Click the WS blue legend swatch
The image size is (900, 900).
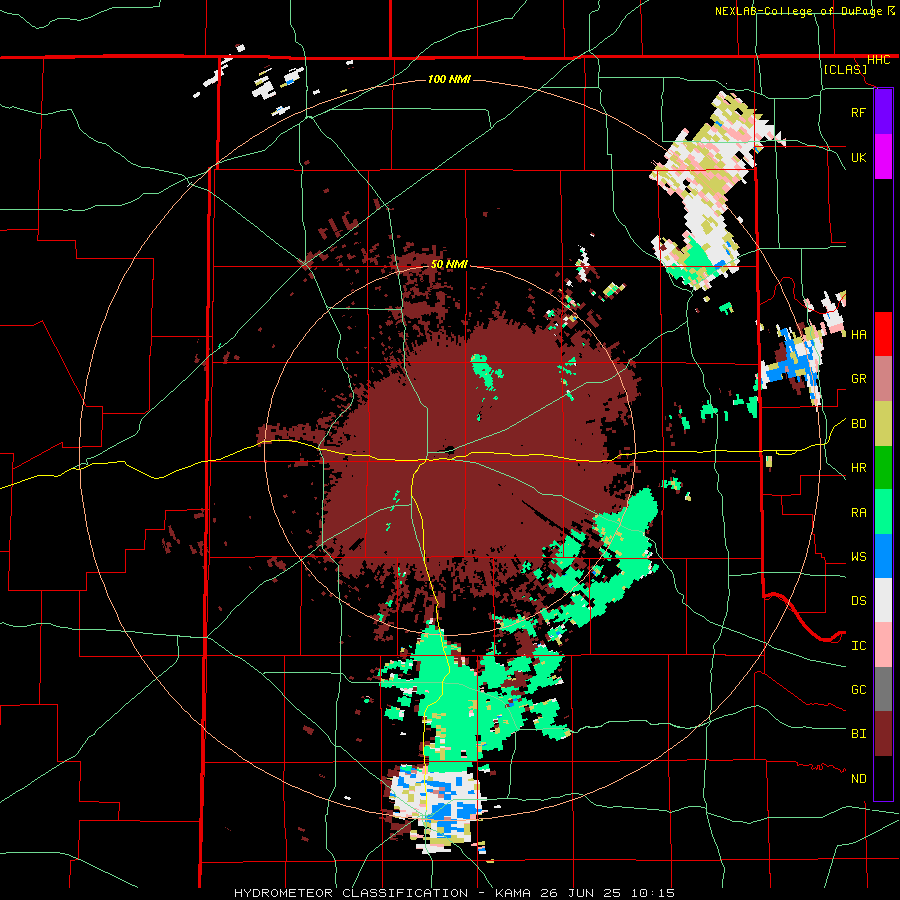[x=883, y=556]
